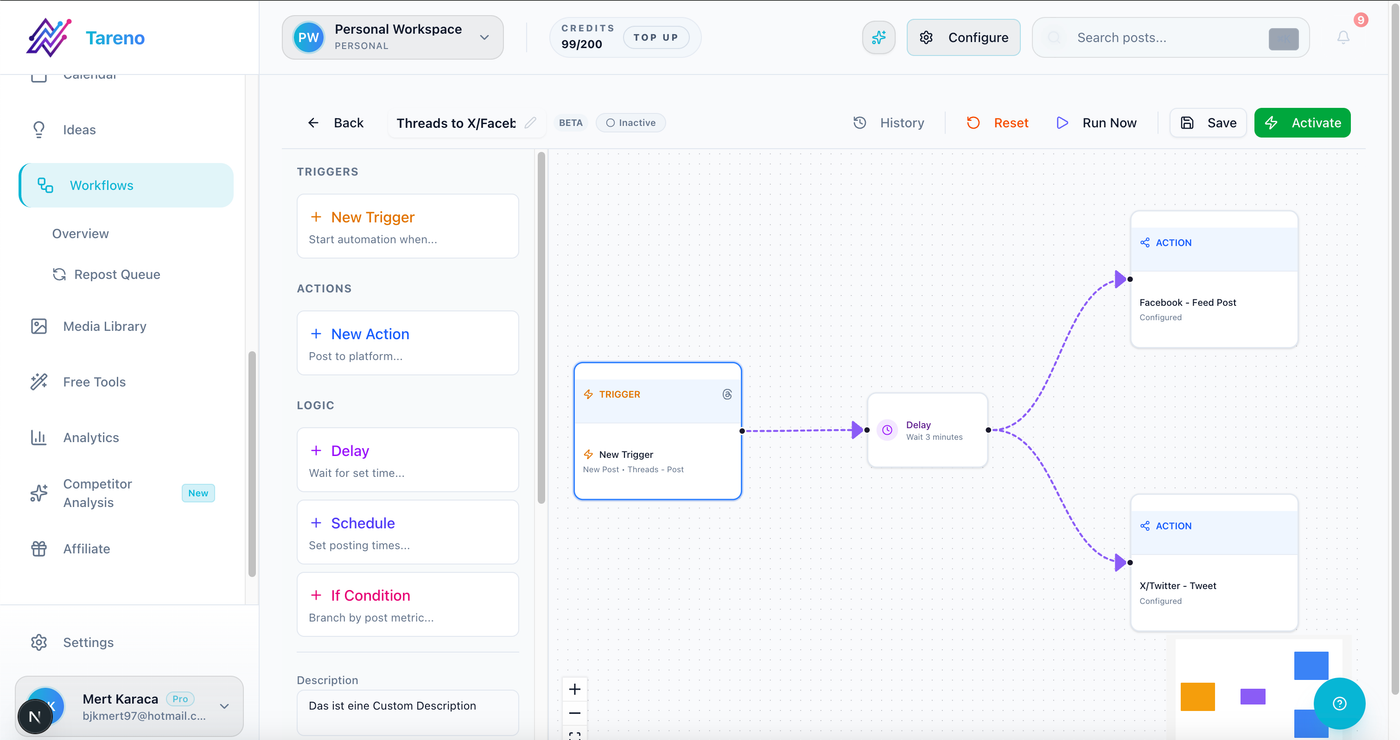1400x740 pixels.
Task: Activate the workflow
Action: pos(1302,123)
